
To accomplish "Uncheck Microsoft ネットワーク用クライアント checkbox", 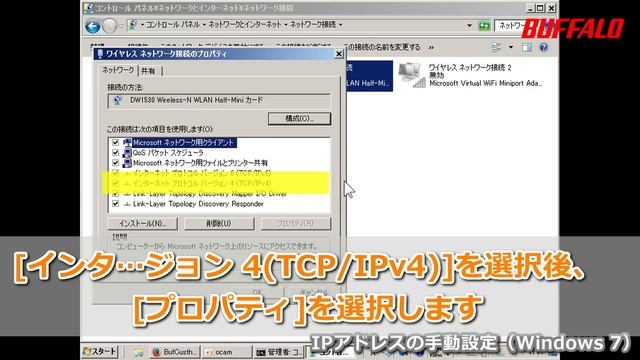I will (x=116, y=142).
